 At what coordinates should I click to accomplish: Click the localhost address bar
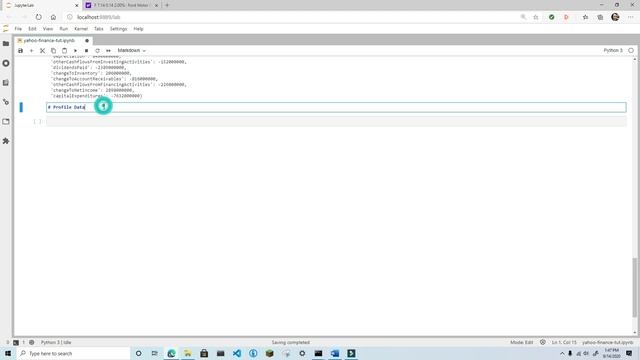(294, 17)
